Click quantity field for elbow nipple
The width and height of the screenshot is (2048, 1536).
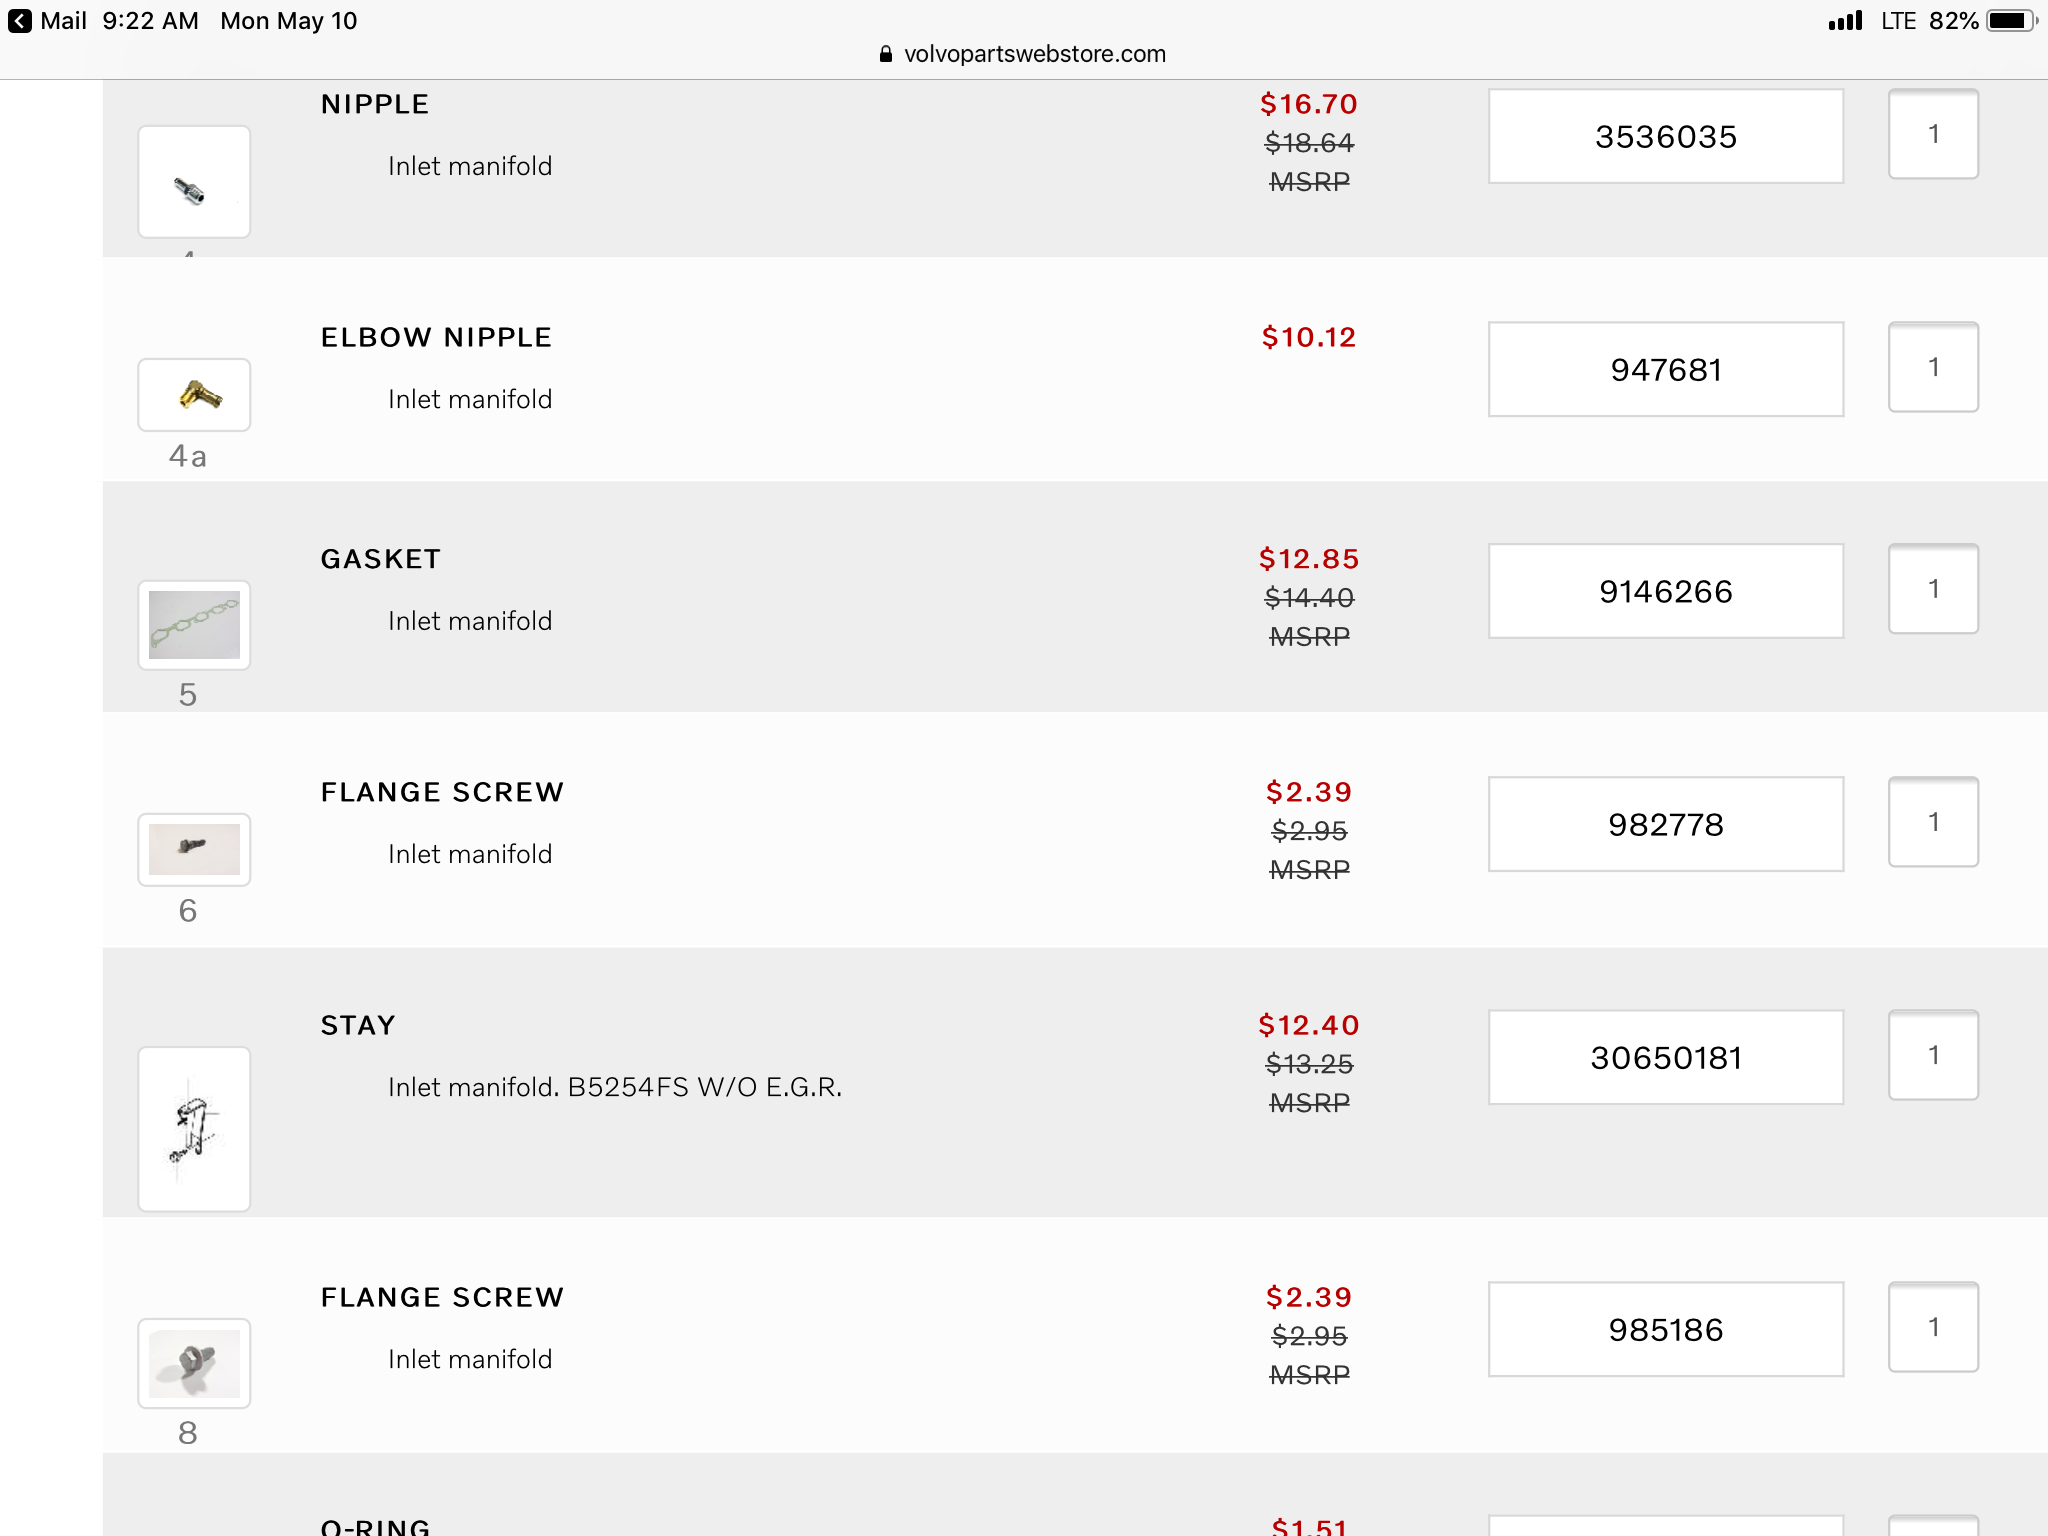coord(1932,367)
